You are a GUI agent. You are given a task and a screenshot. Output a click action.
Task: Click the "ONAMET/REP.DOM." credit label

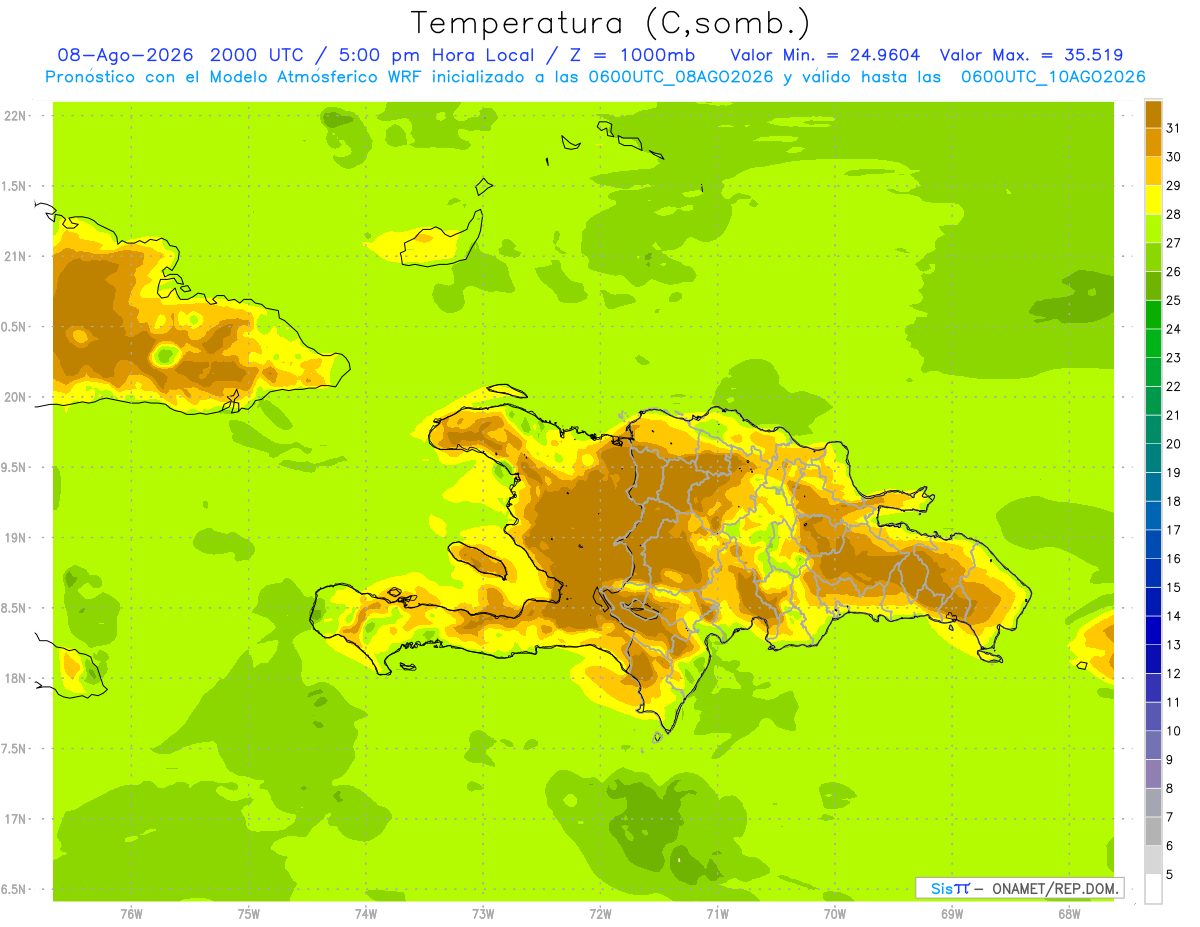1056,888
